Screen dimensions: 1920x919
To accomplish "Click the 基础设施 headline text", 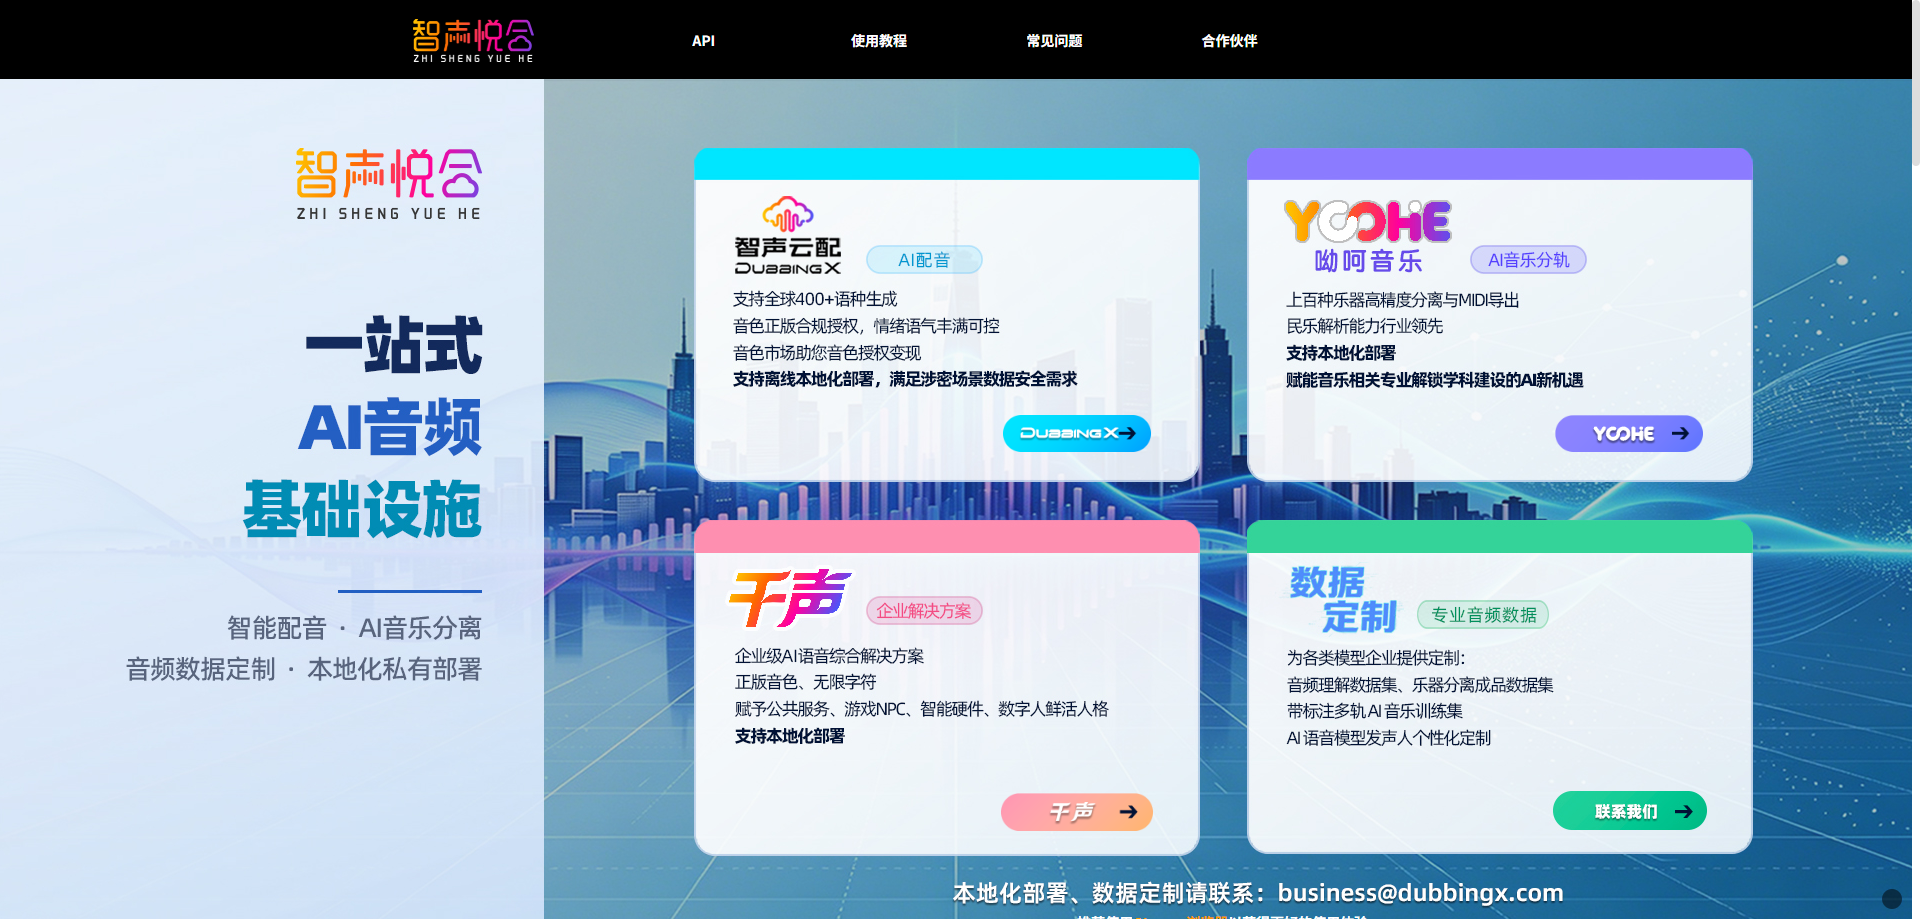I will (363, 509).
